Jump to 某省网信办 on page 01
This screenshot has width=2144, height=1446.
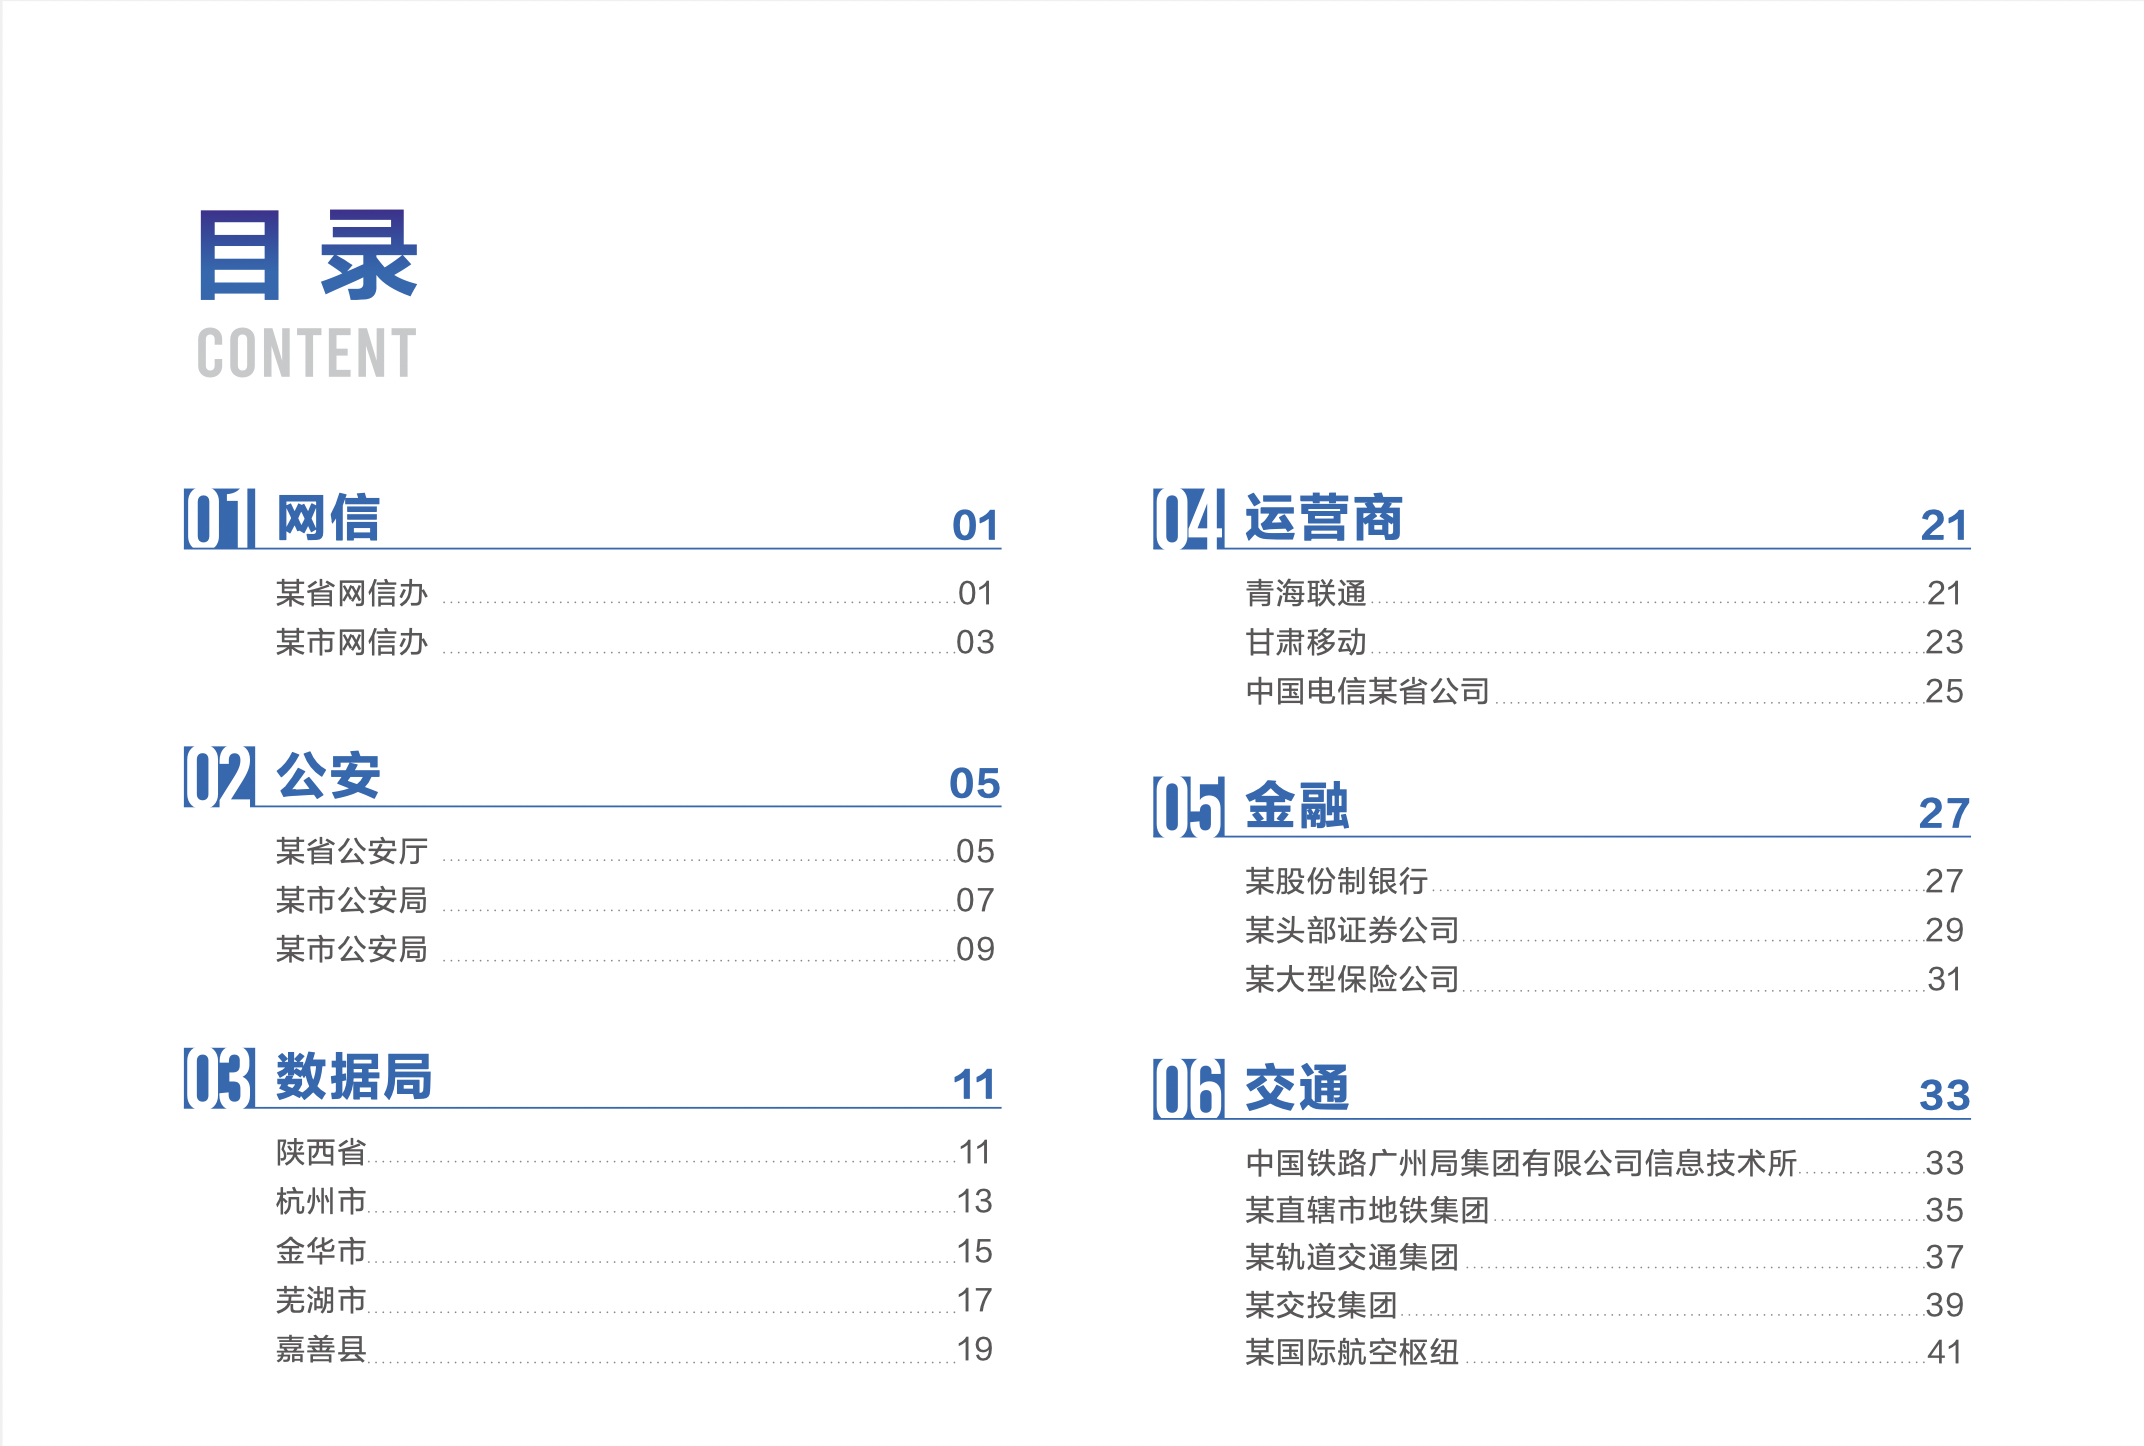point(352,593)
